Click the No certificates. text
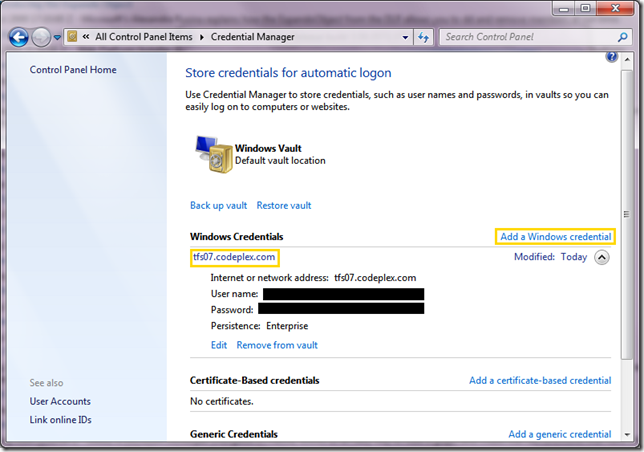Screen dimensions: 644x452 click(222, 402)
